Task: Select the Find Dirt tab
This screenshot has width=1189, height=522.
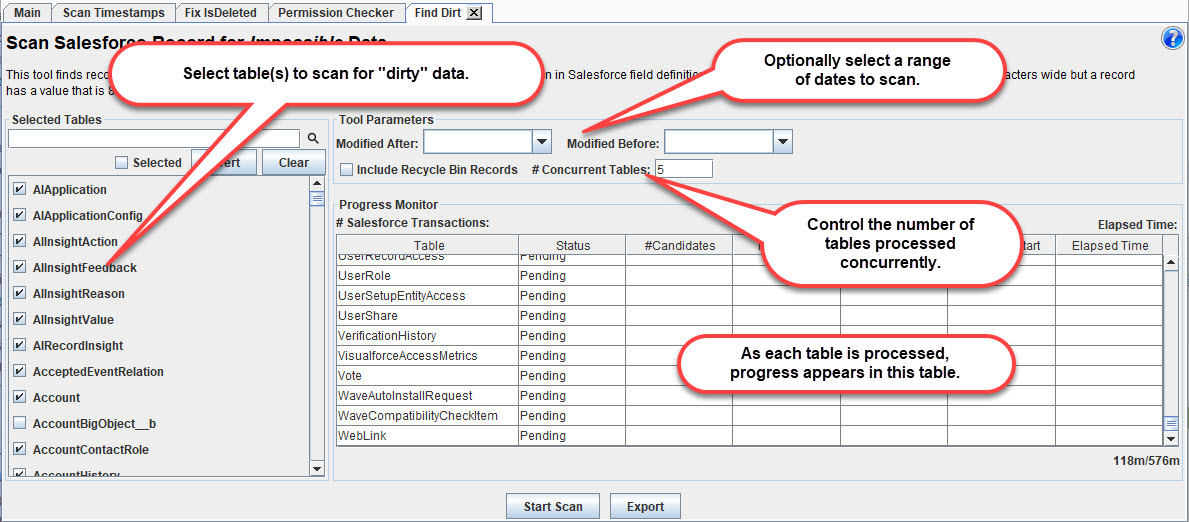Action: 437,13
